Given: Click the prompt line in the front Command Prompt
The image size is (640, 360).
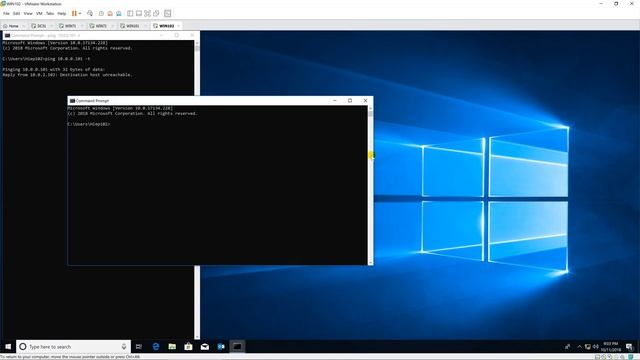Looking at the screenshot, I should click(x=89, y=124).
